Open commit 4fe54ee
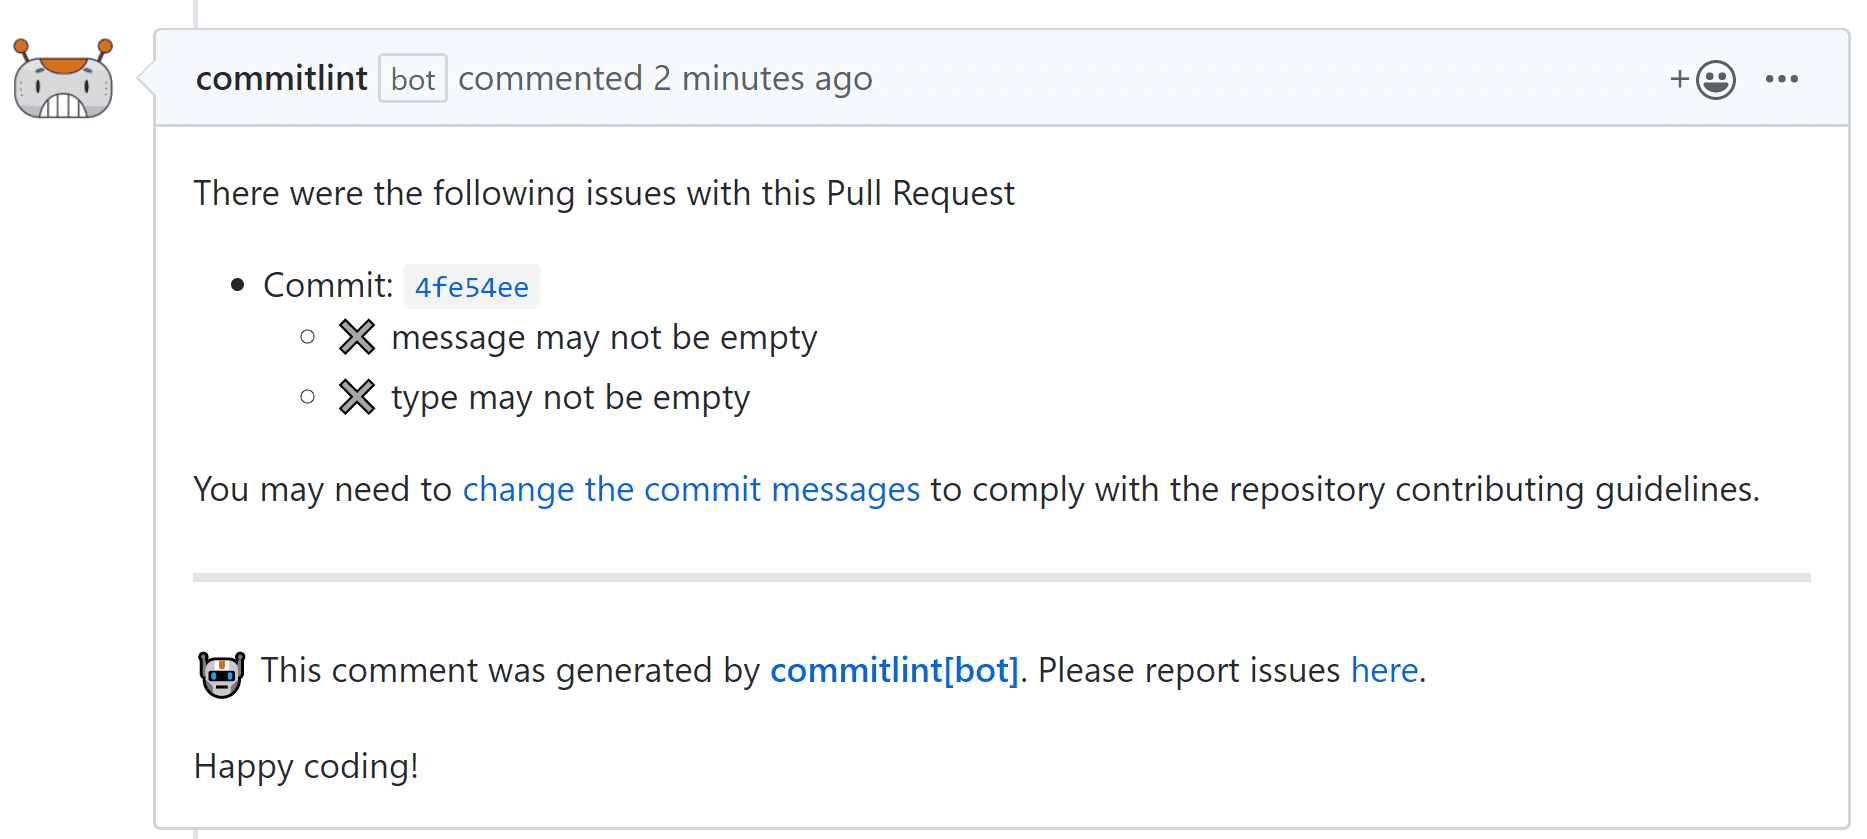Image resolution: width=1867 pixels, height=839 pixels. click(471, 287)
